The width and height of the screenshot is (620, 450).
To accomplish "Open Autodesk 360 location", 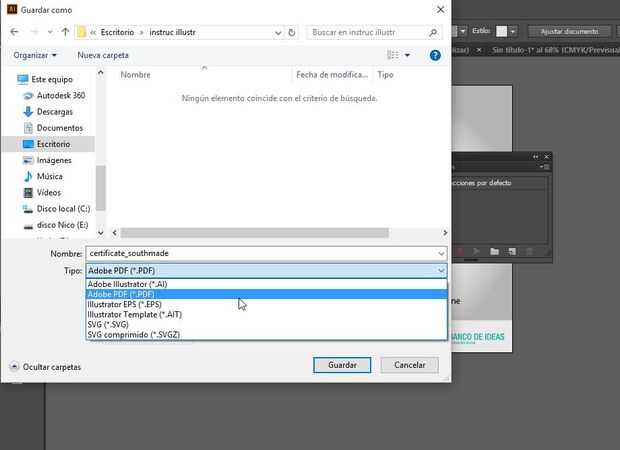I will 54,96.
